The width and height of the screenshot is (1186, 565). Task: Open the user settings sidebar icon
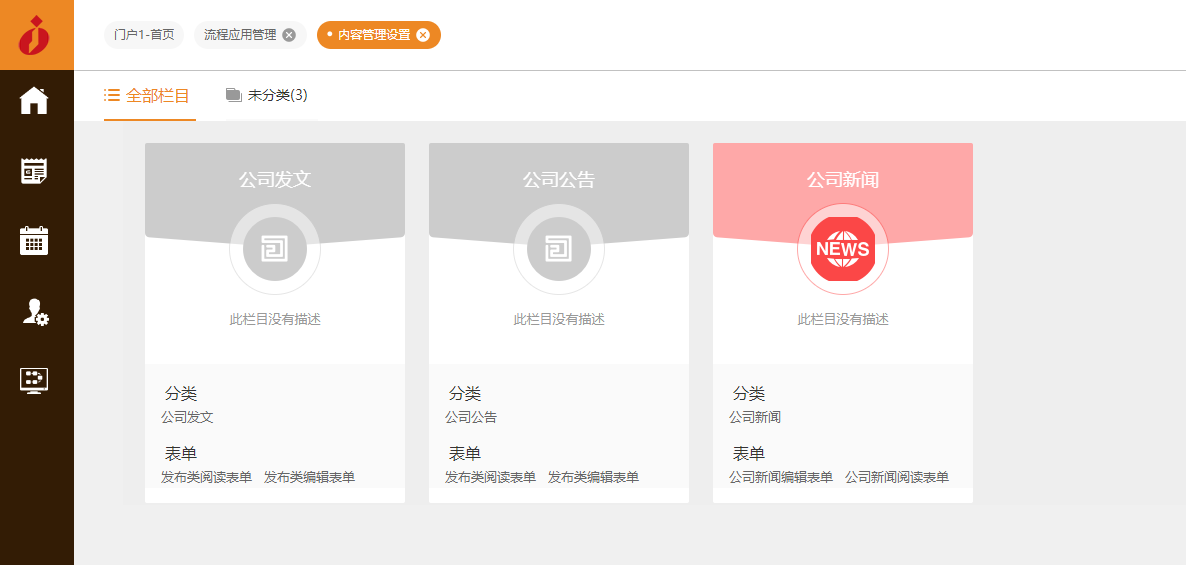36,312
